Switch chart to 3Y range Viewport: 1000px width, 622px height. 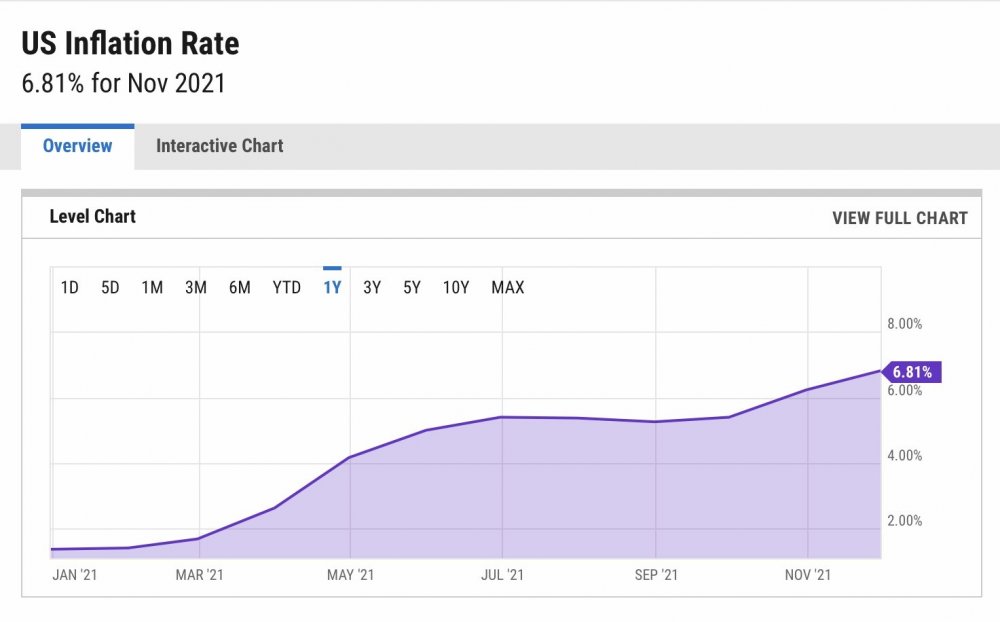[x=372, y=288]
